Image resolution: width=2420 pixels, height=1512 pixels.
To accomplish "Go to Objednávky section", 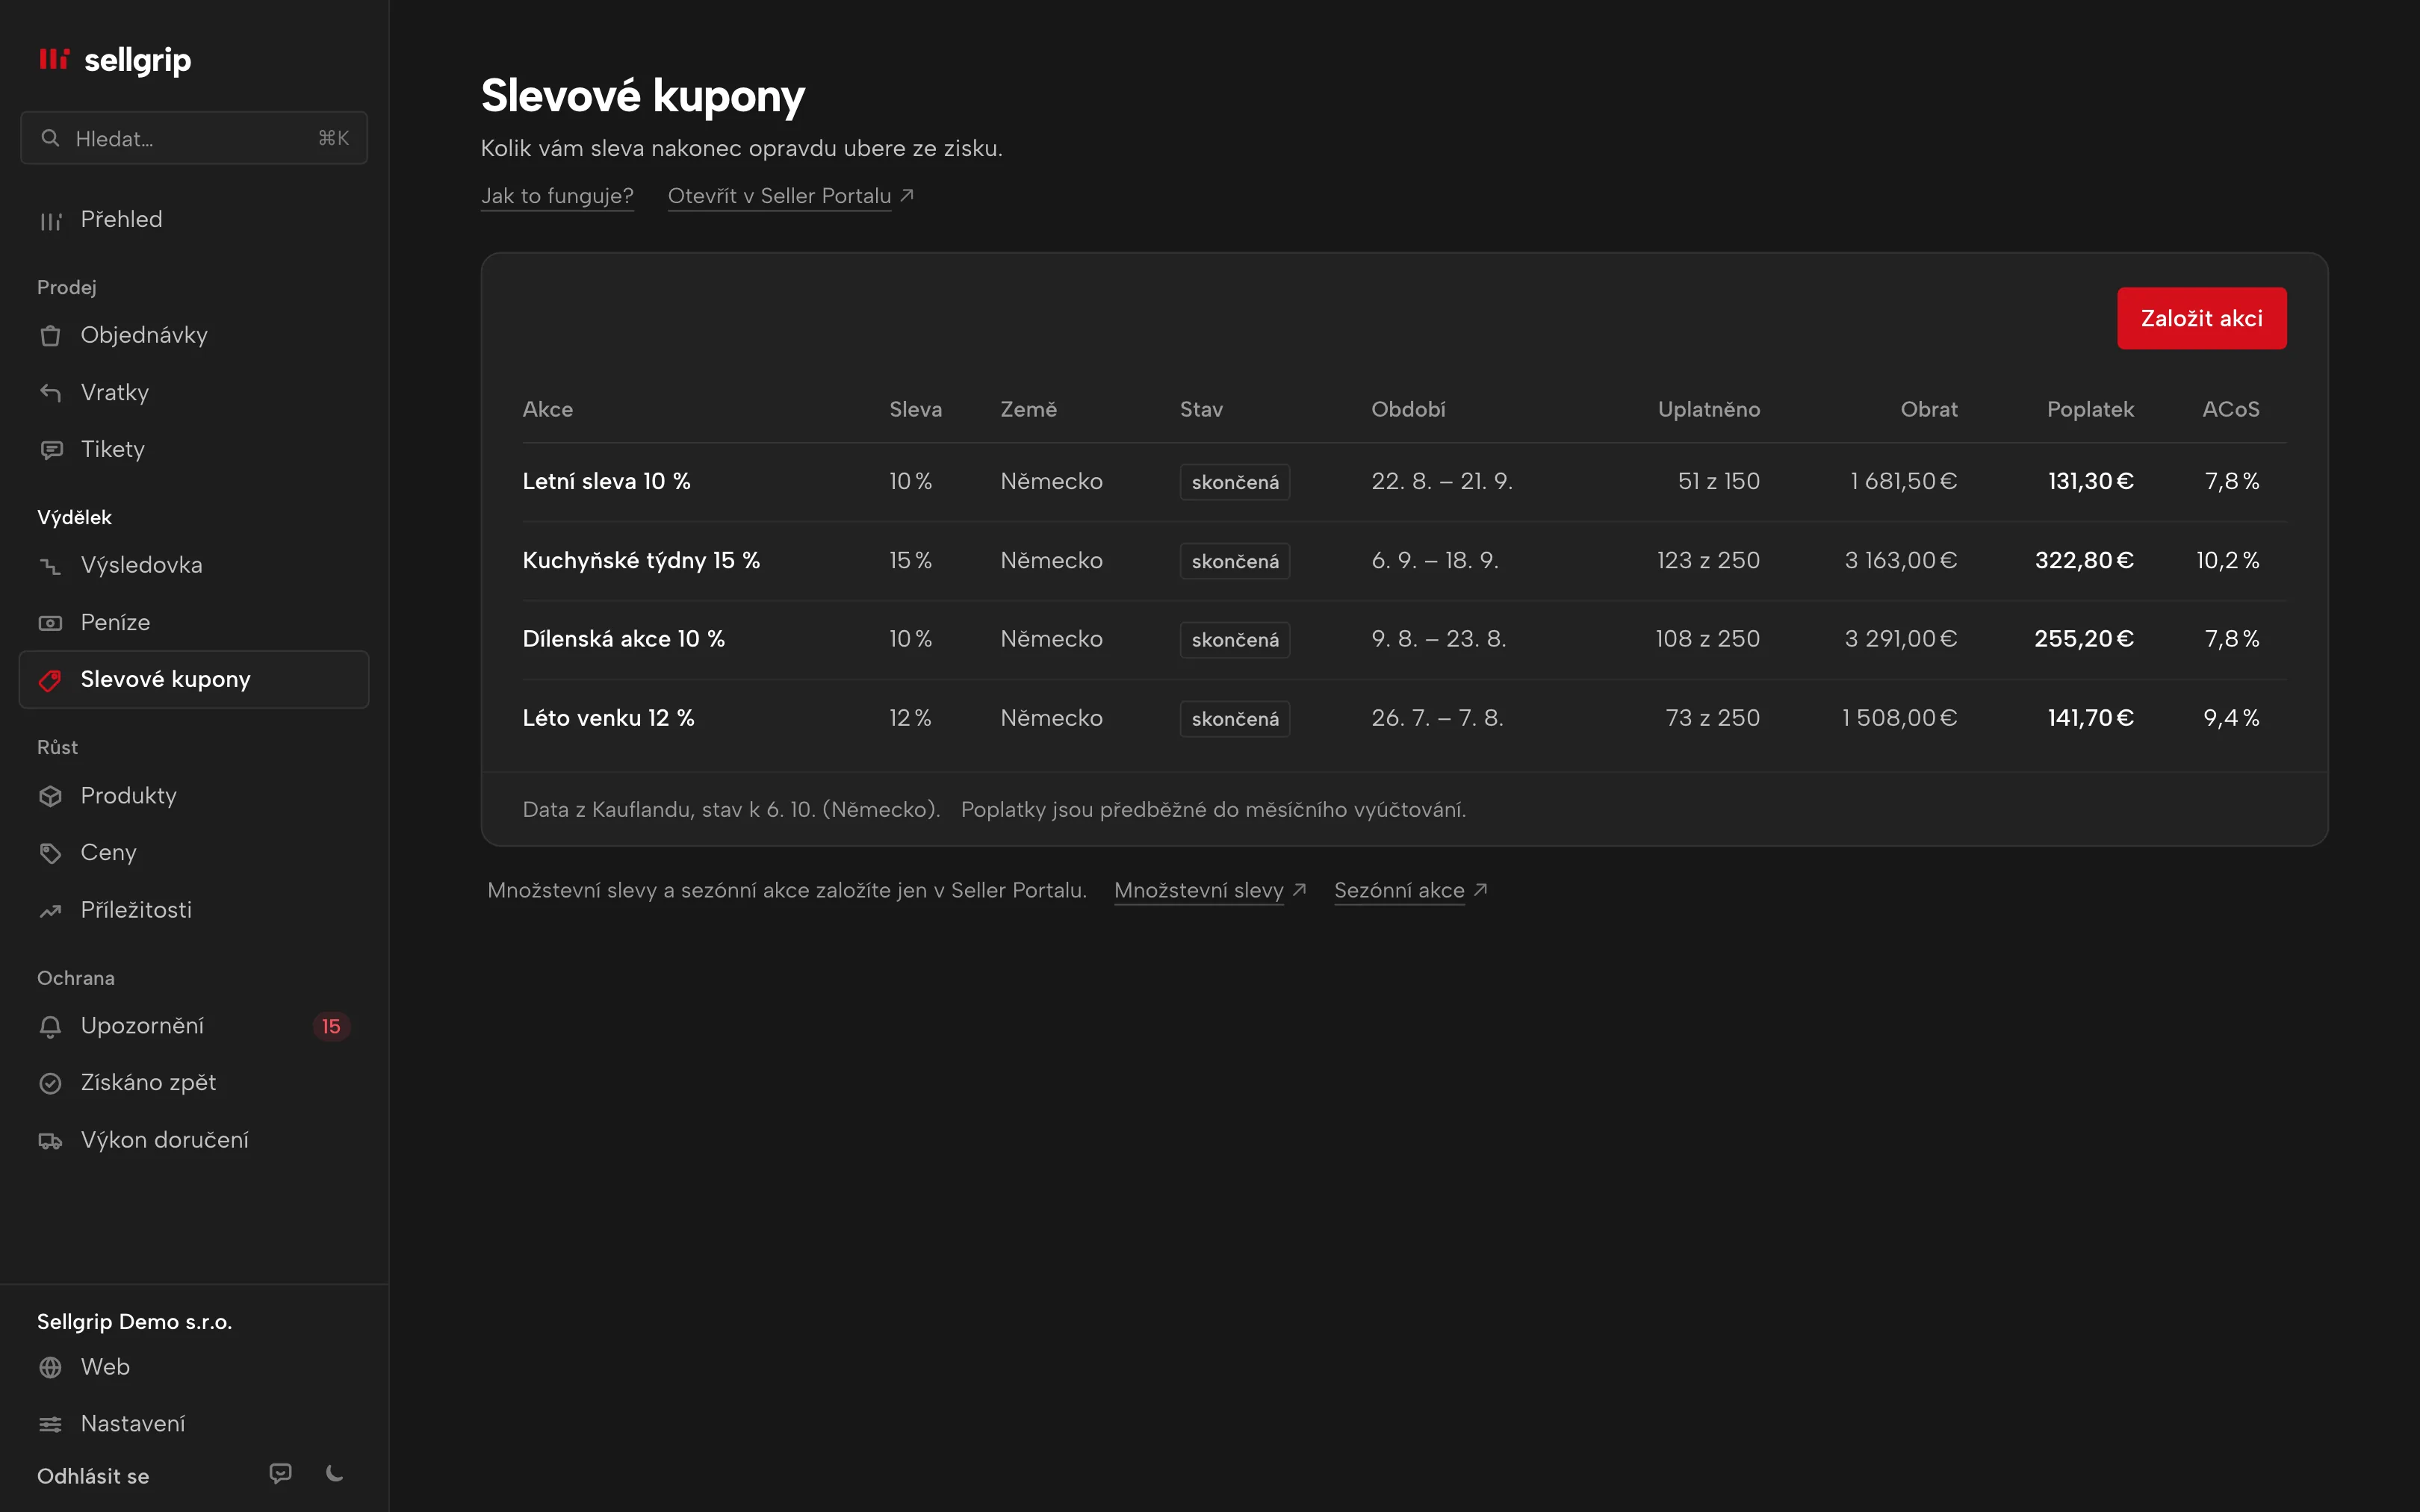I will (194, 335).
